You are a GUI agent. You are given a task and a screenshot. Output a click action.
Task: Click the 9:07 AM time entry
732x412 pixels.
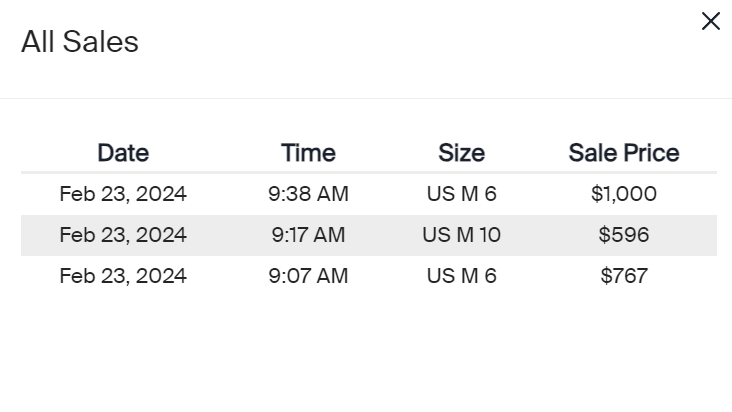(308, 276)
